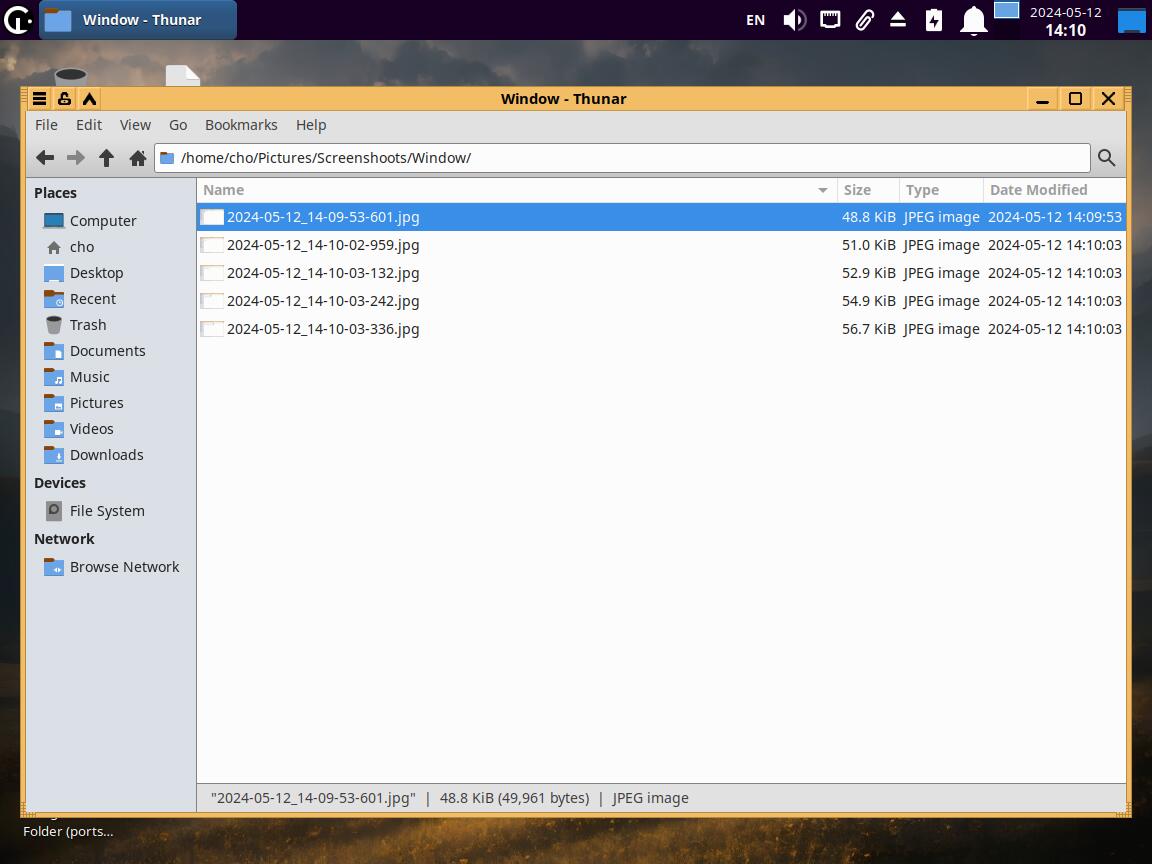The image size is (1152, 864).
Task: Sort files by Size column header
Action: (868, 190)
